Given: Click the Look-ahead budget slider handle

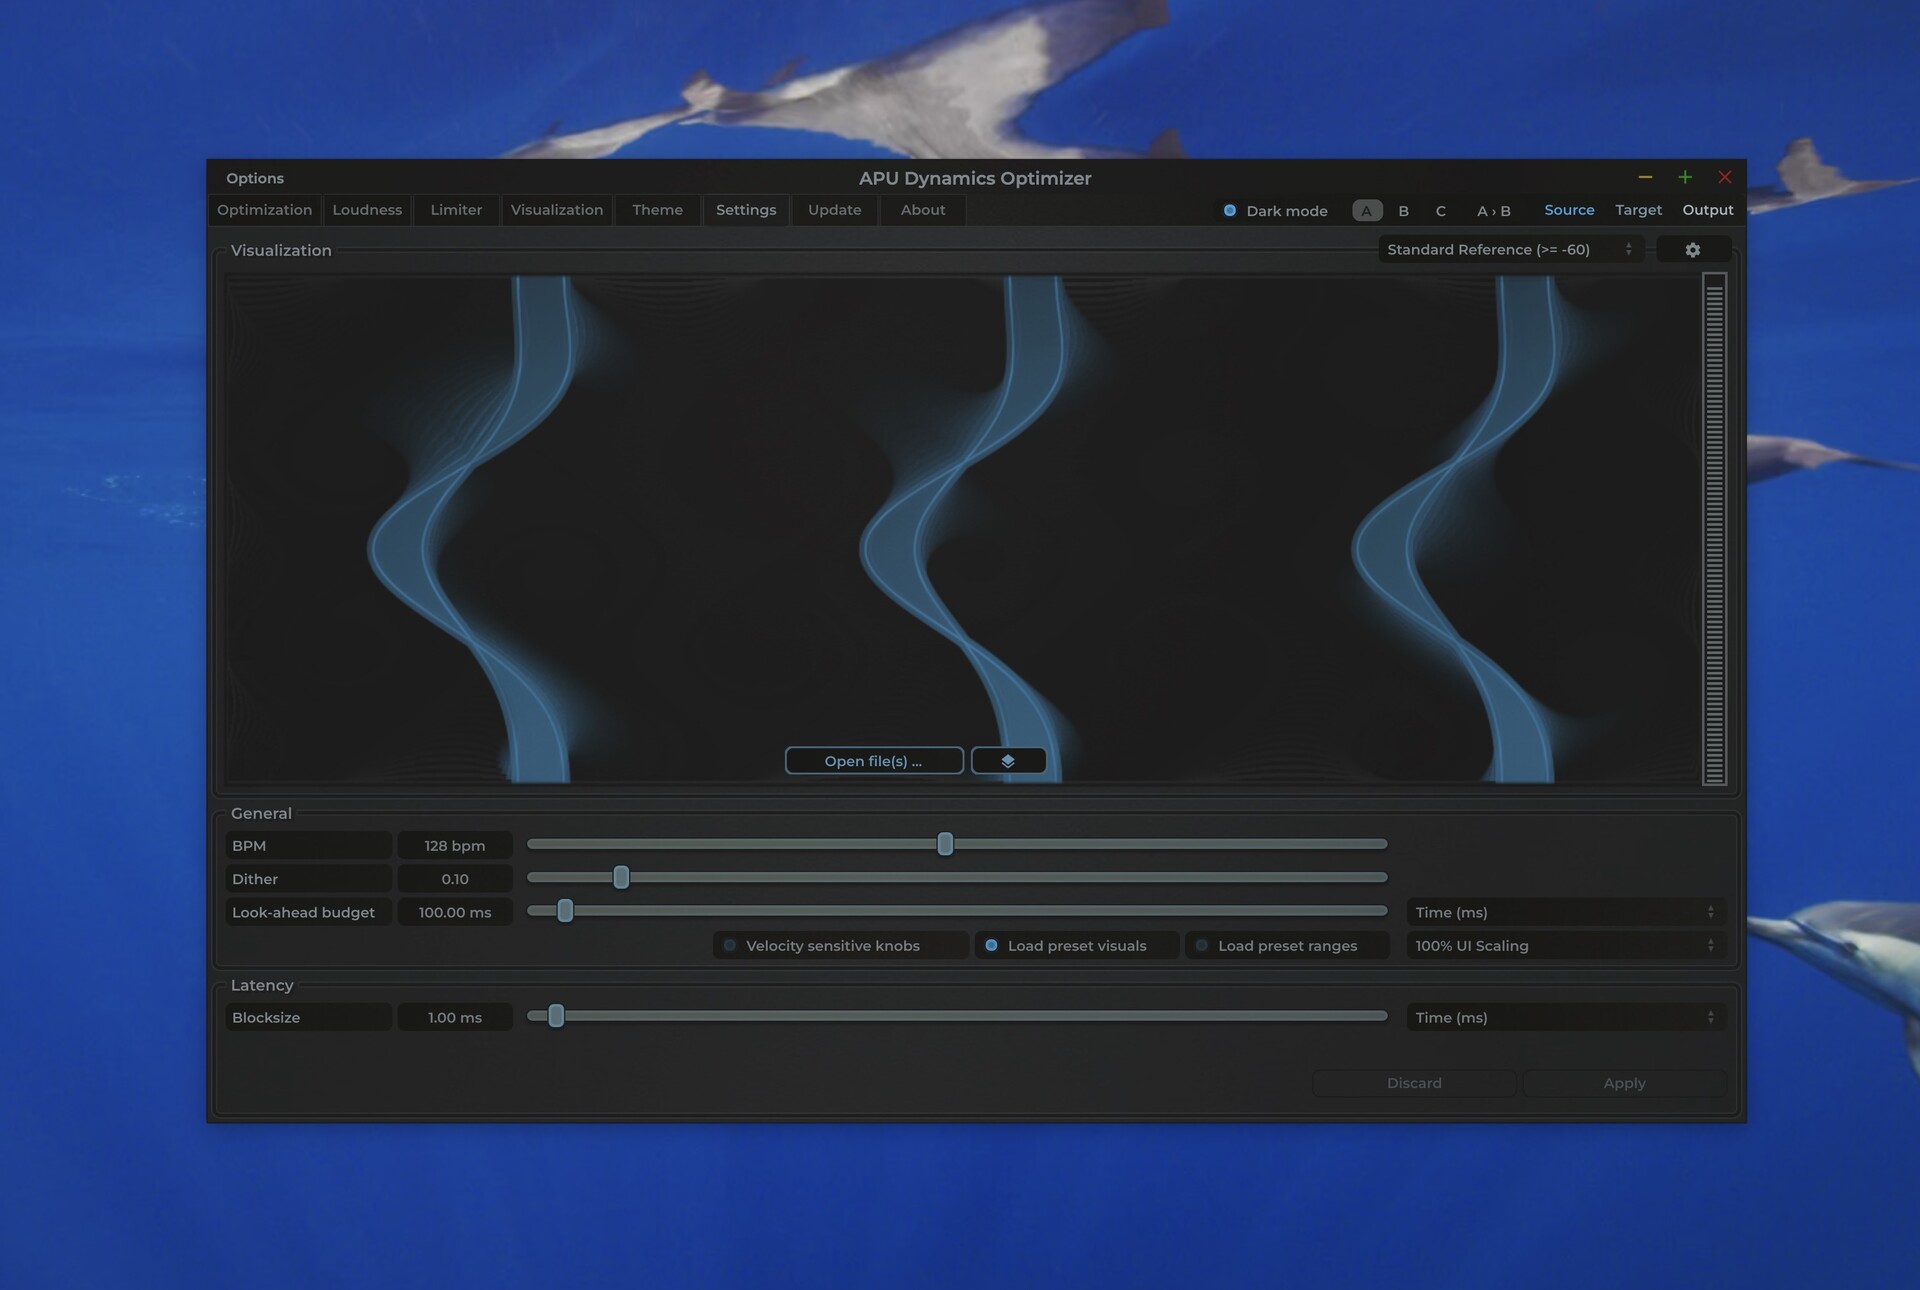Looking at the screenshot, I should (565, 910).
